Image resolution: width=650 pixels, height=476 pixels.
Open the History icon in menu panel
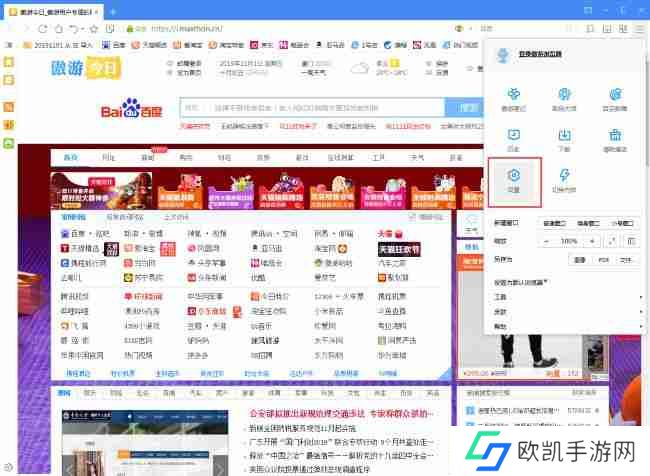514,140
